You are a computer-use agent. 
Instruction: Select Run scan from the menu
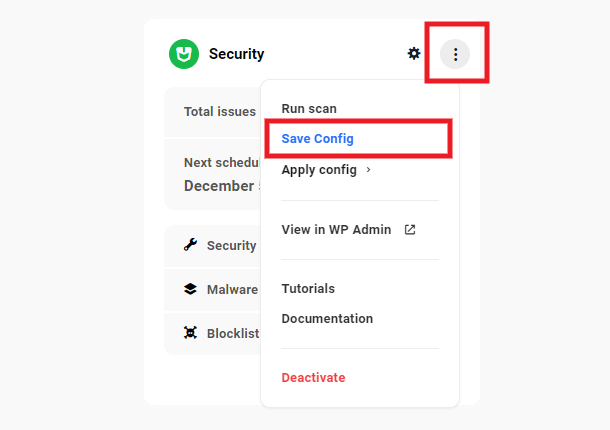(x=309, y=108)
